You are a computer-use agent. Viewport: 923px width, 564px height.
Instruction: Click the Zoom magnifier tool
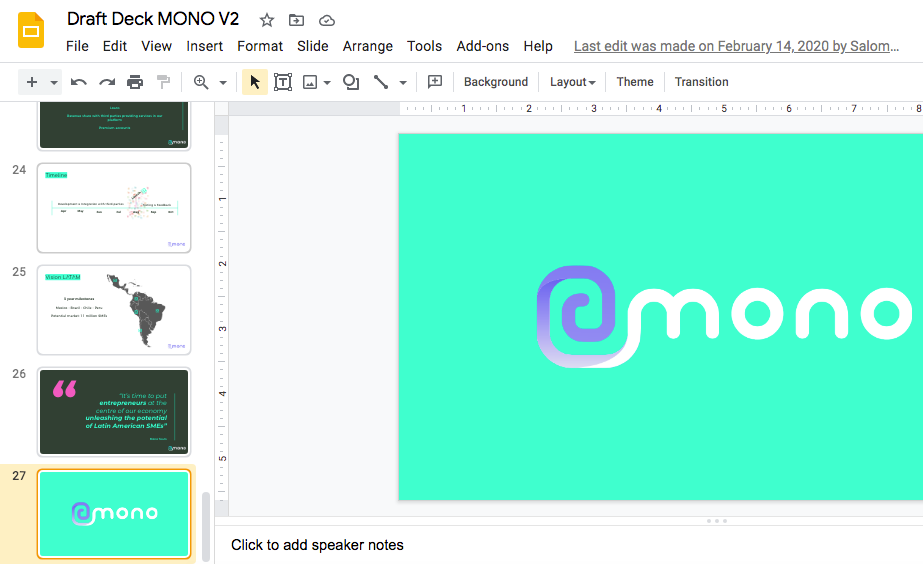pos(201,82)
